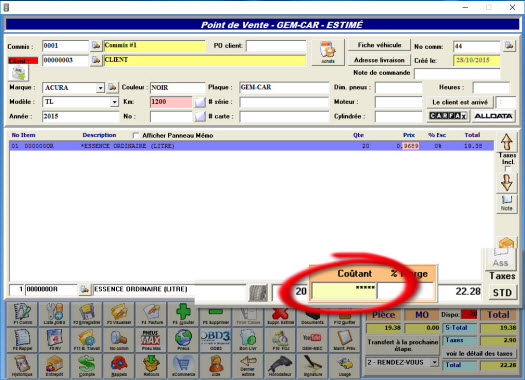Open the Pneu Max tool
Viewport: 525px width, 380px height.
point(151,339)
